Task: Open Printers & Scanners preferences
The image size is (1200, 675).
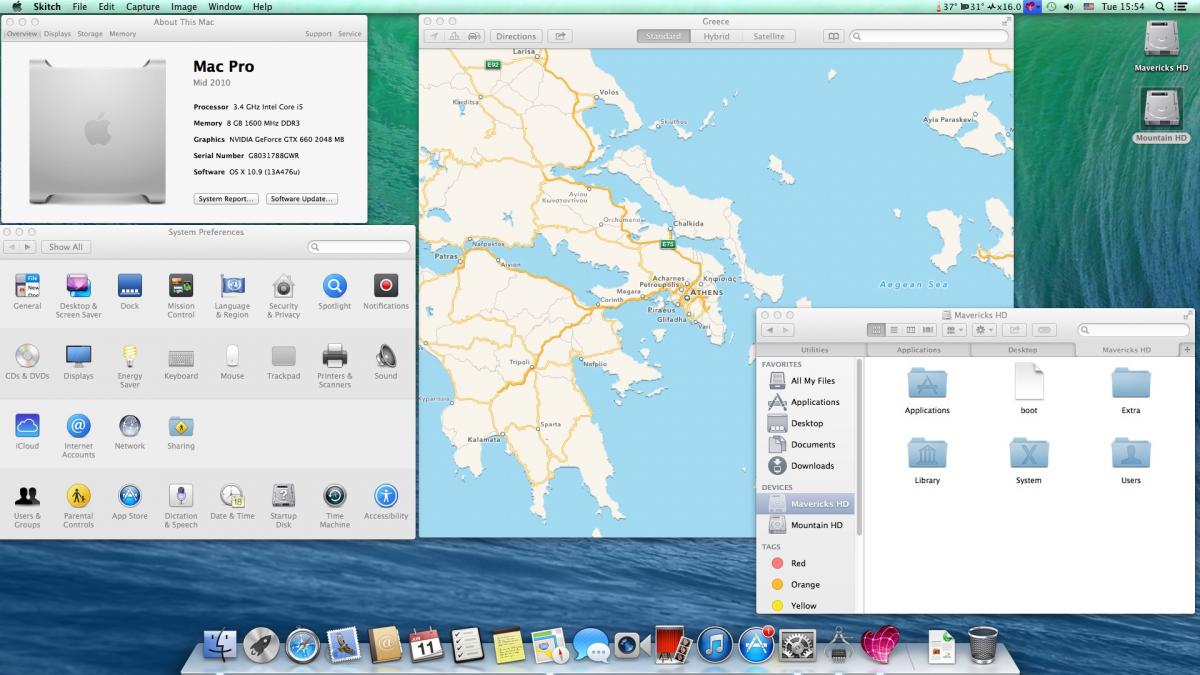Action: pos(335,365)
